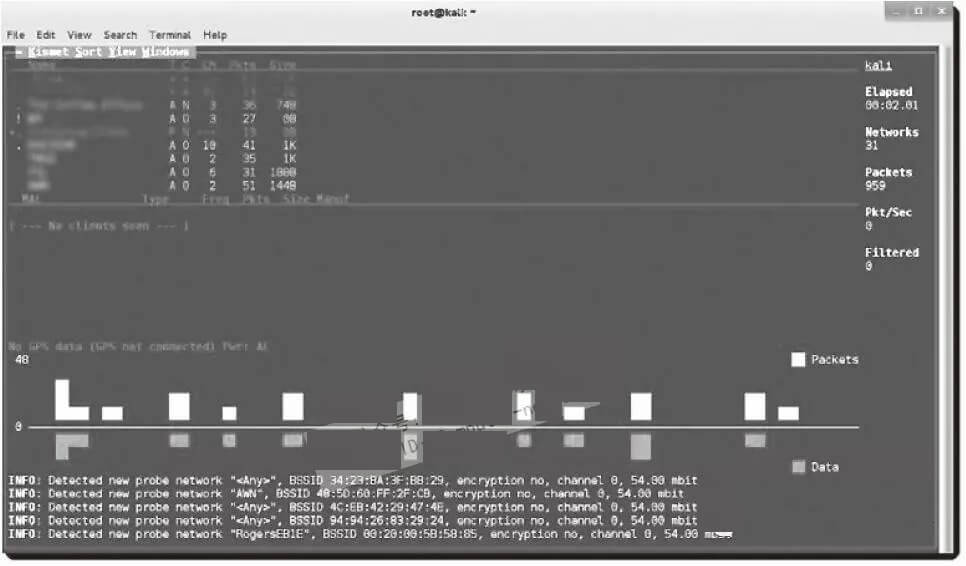
Task: Open the Search menu
Action: pos(120,35)
